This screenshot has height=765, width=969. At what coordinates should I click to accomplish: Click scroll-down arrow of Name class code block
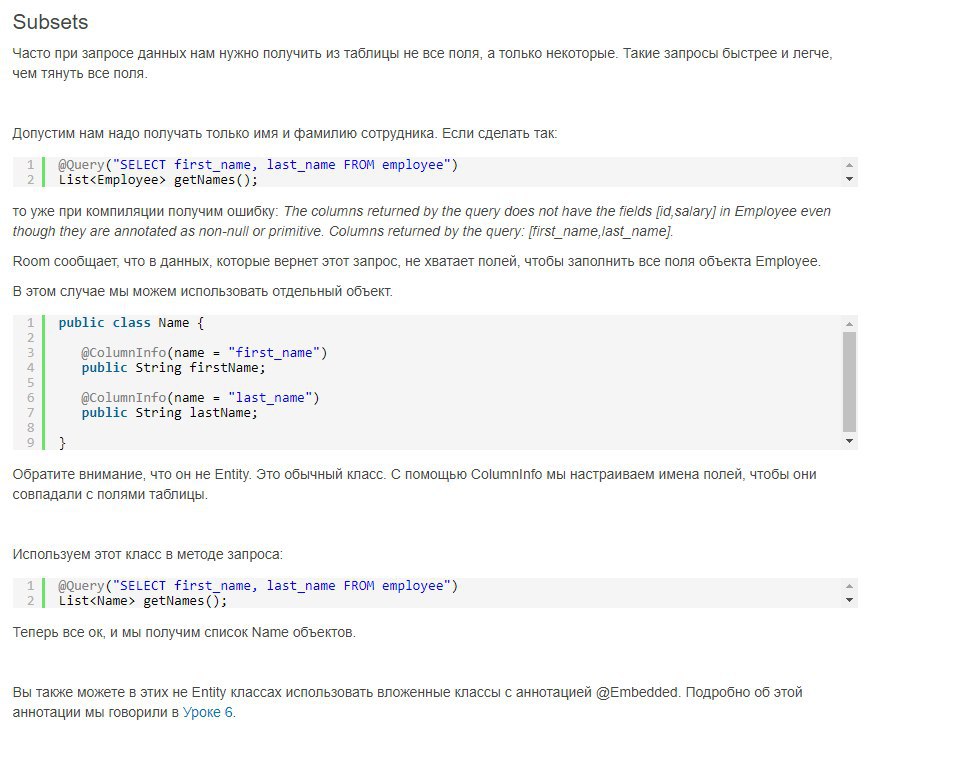[849, 441]
